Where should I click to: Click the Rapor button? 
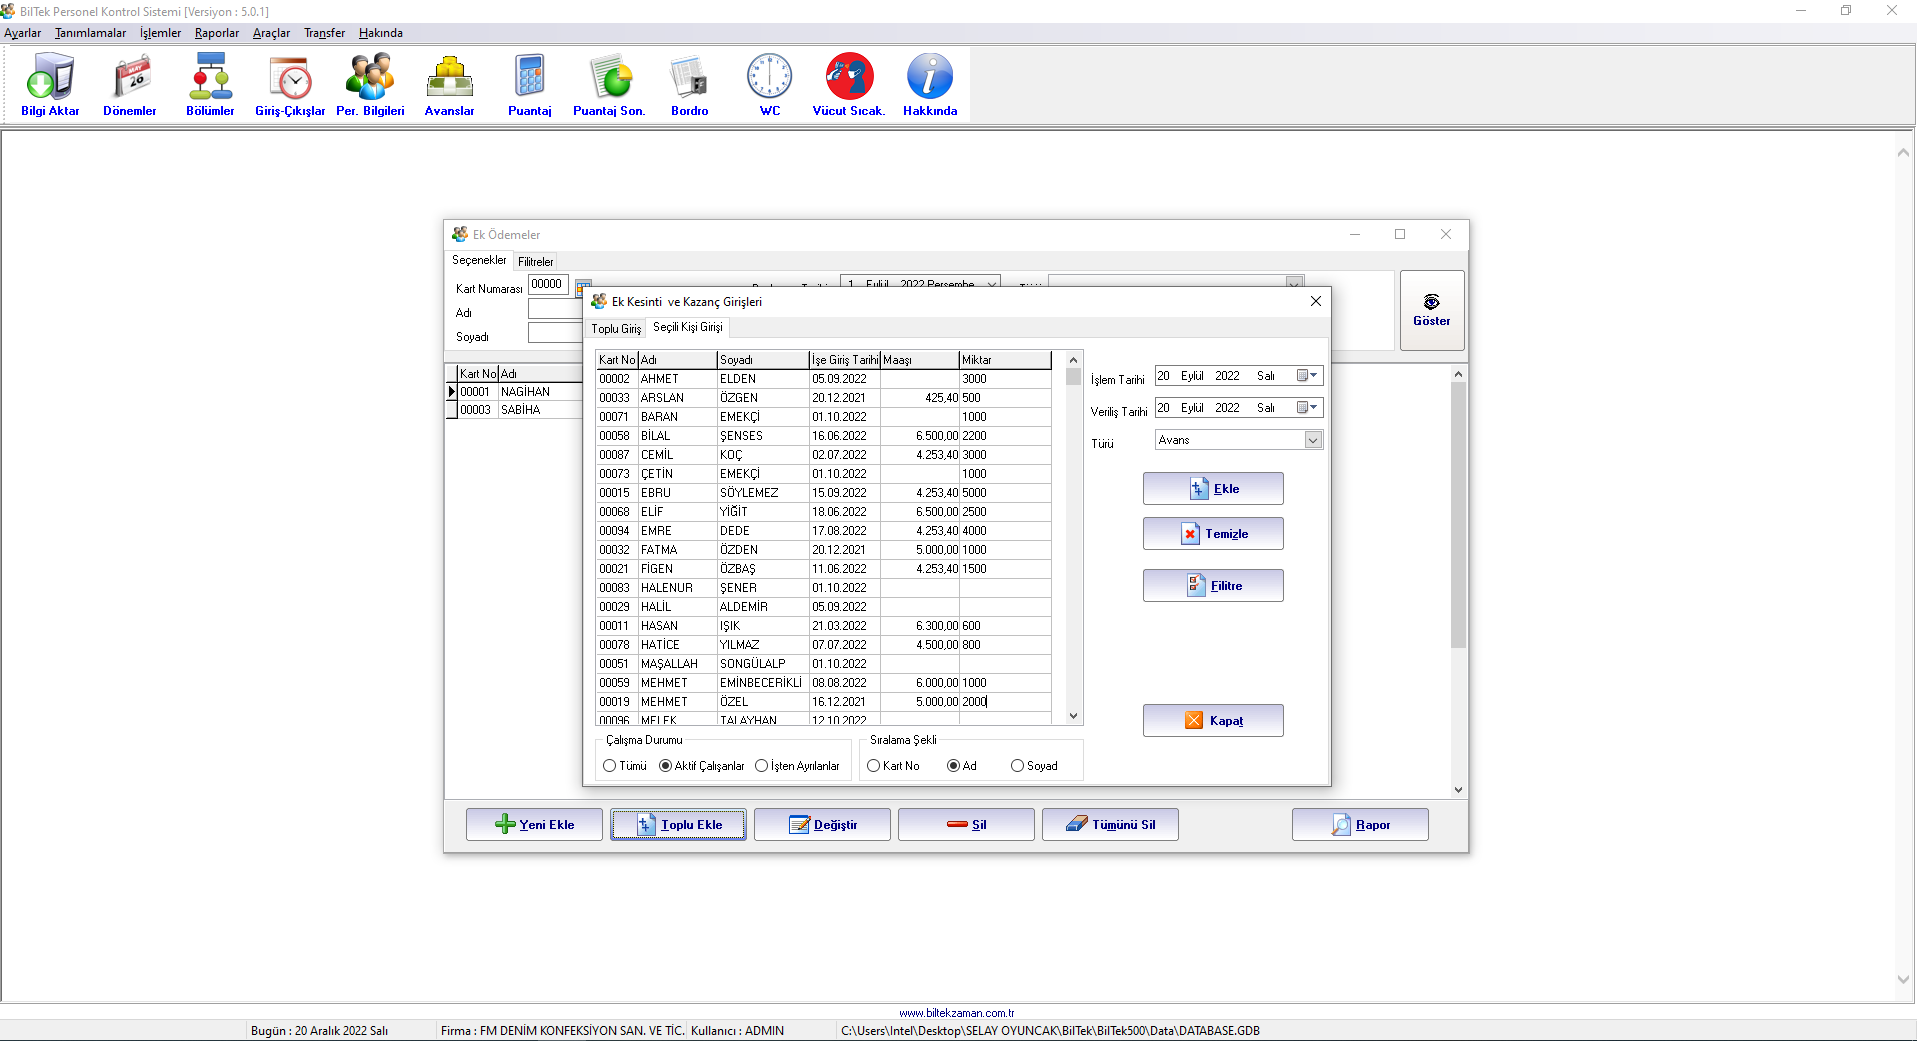pos(1360,825)
